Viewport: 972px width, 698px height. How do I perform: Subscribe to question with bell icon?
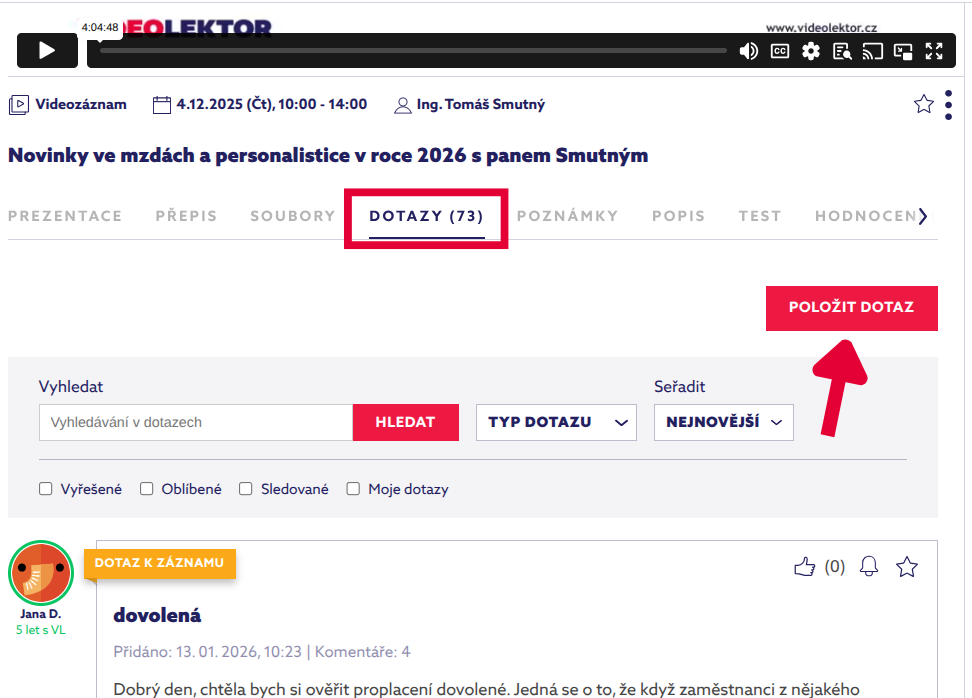coord(869,567)
